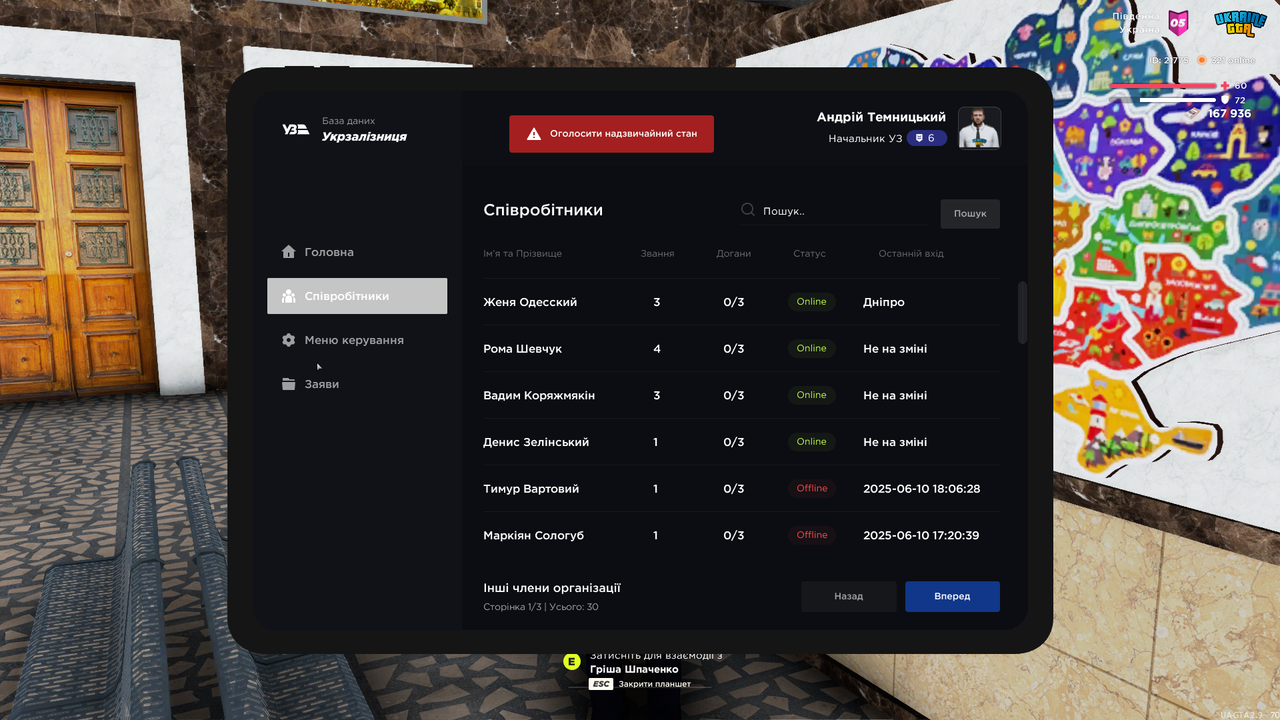Go to next page with Вперед

point(952,596)
